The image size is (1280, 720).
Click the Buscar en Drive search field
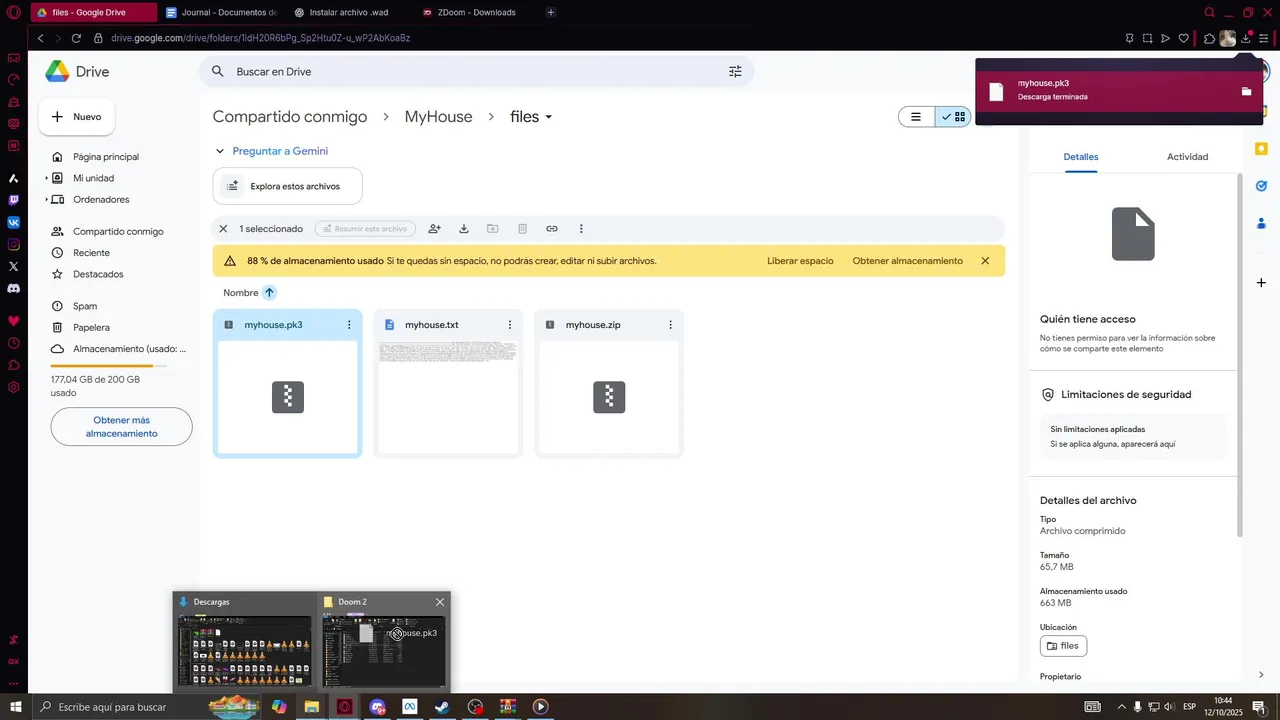pyautogui.click(x=476, y=72)
